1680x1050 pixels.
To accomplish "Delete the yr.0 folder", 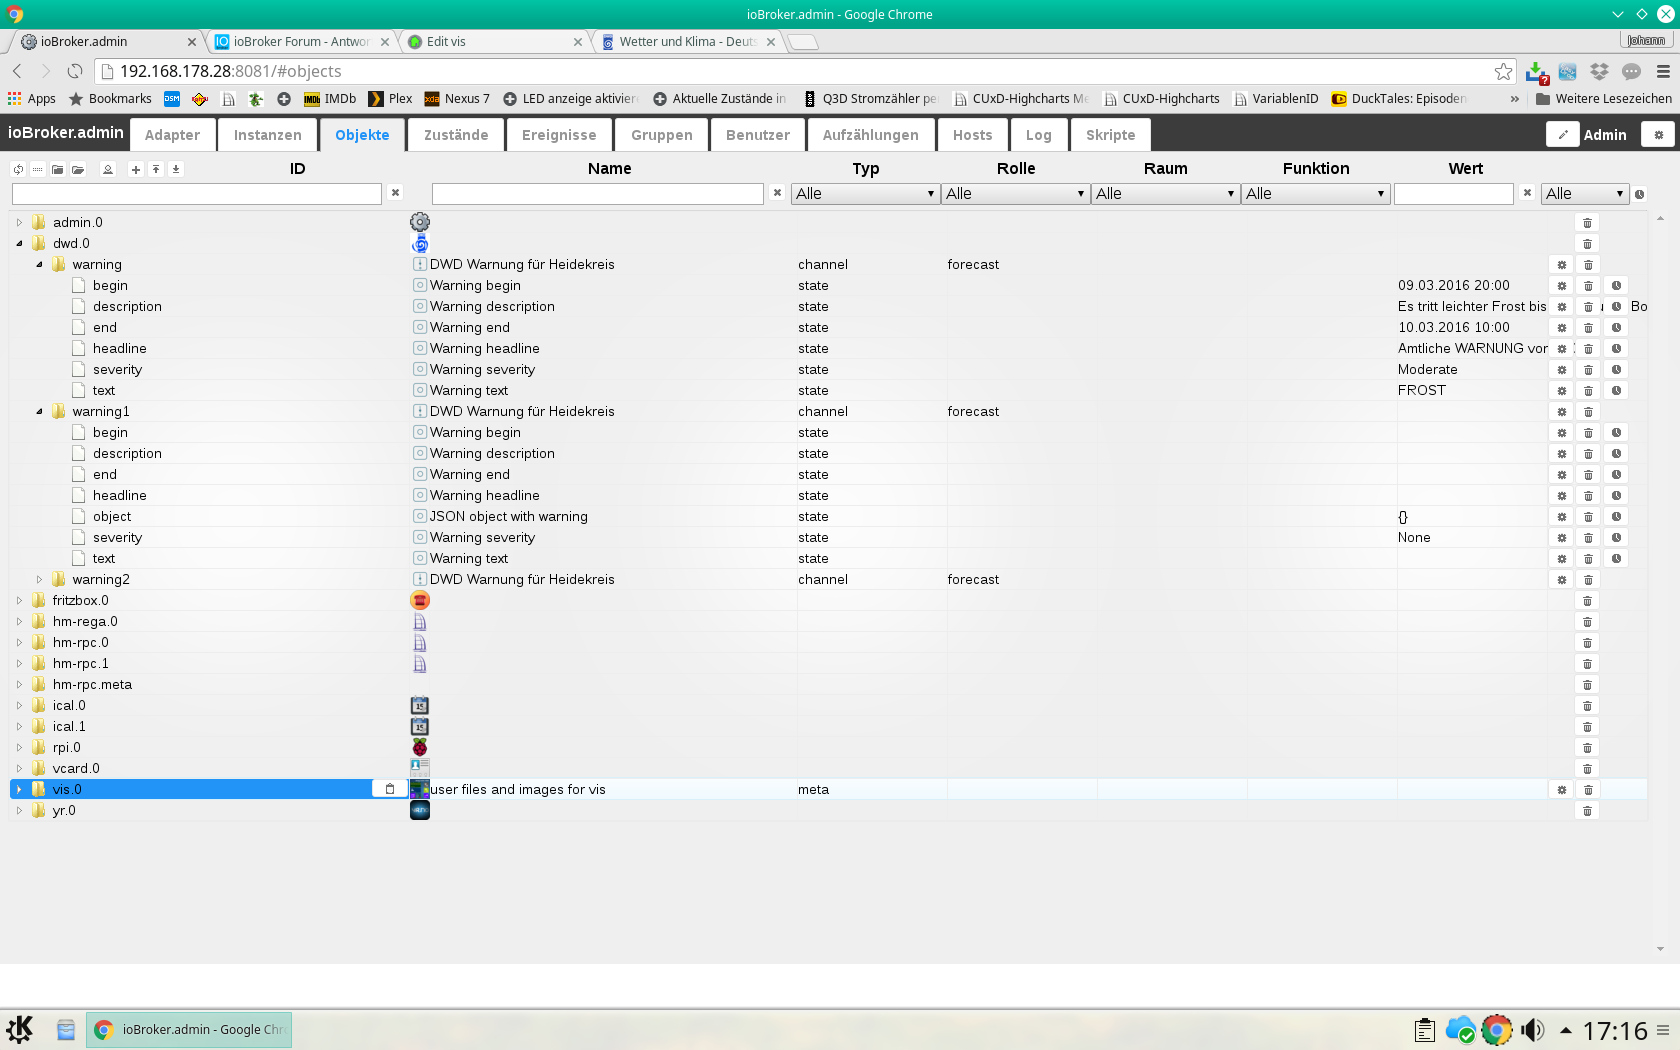I will 1587,811.
